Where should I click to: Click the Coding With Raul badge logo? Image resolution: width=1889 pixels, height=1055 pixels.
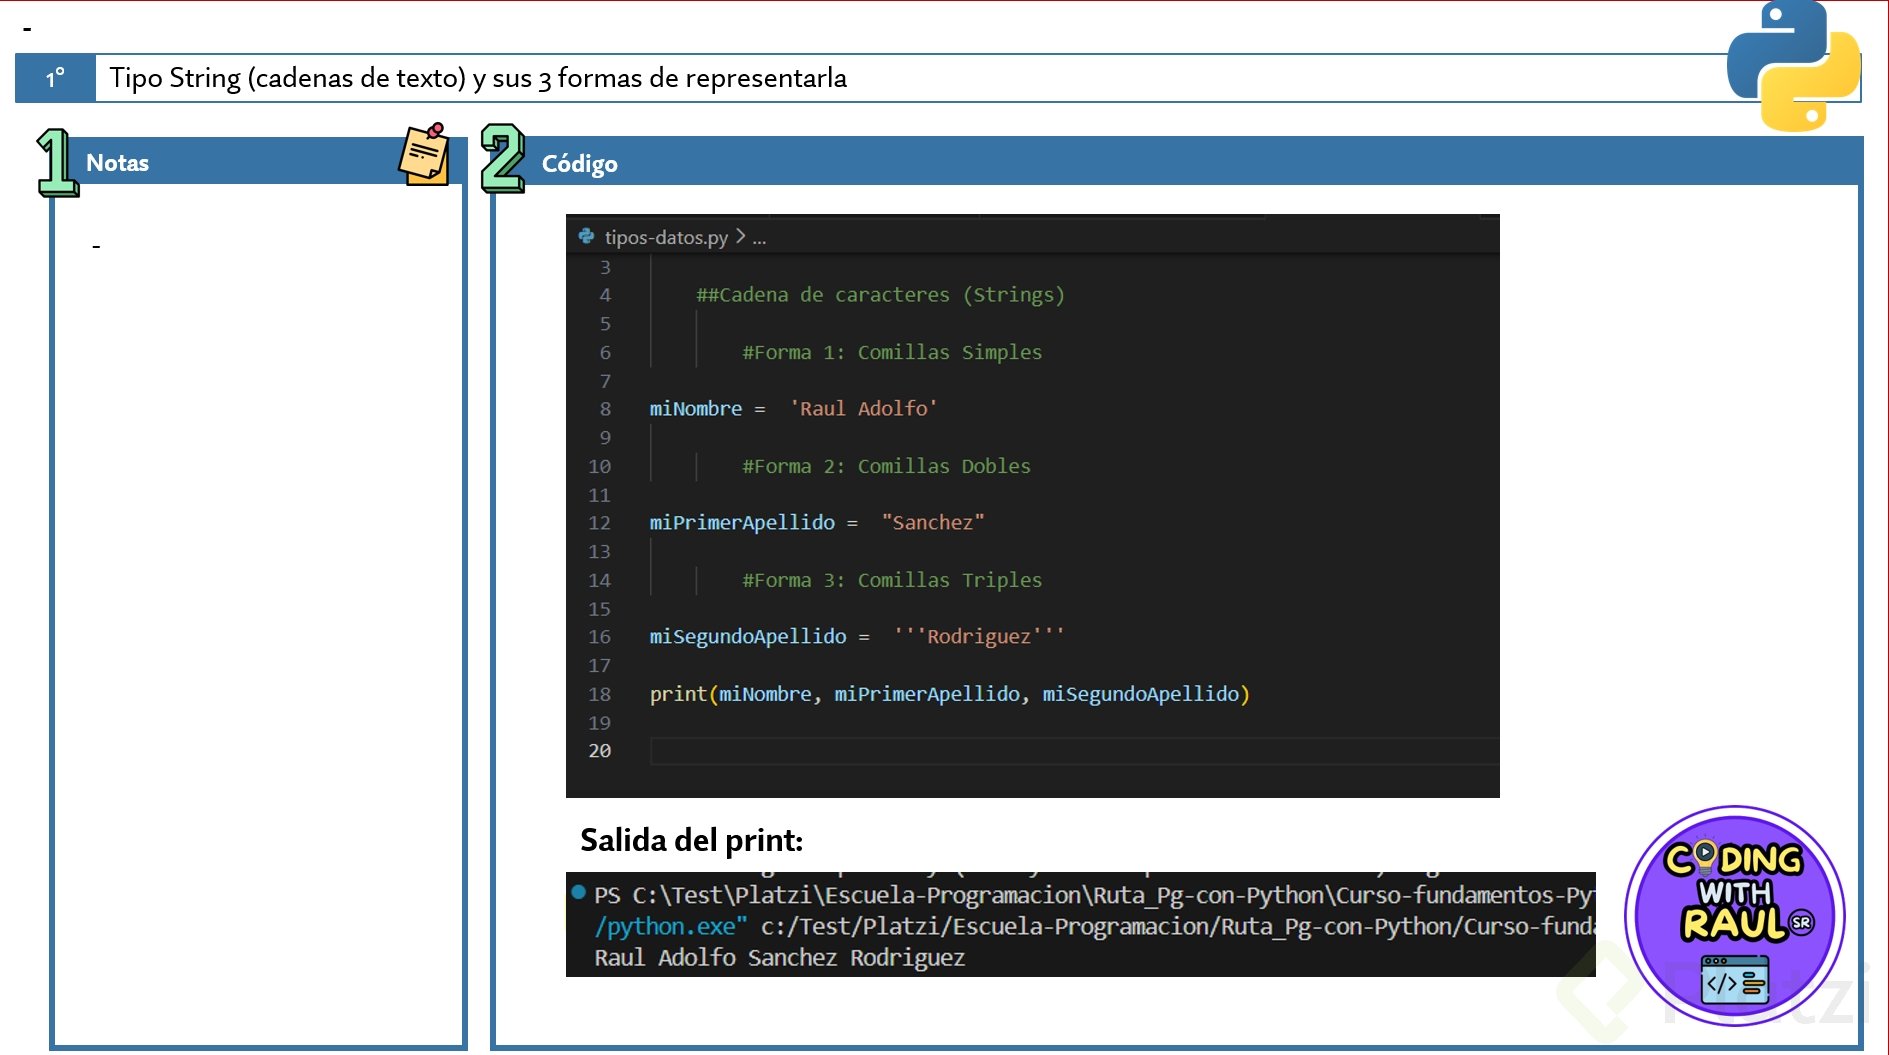point(1734,914)
